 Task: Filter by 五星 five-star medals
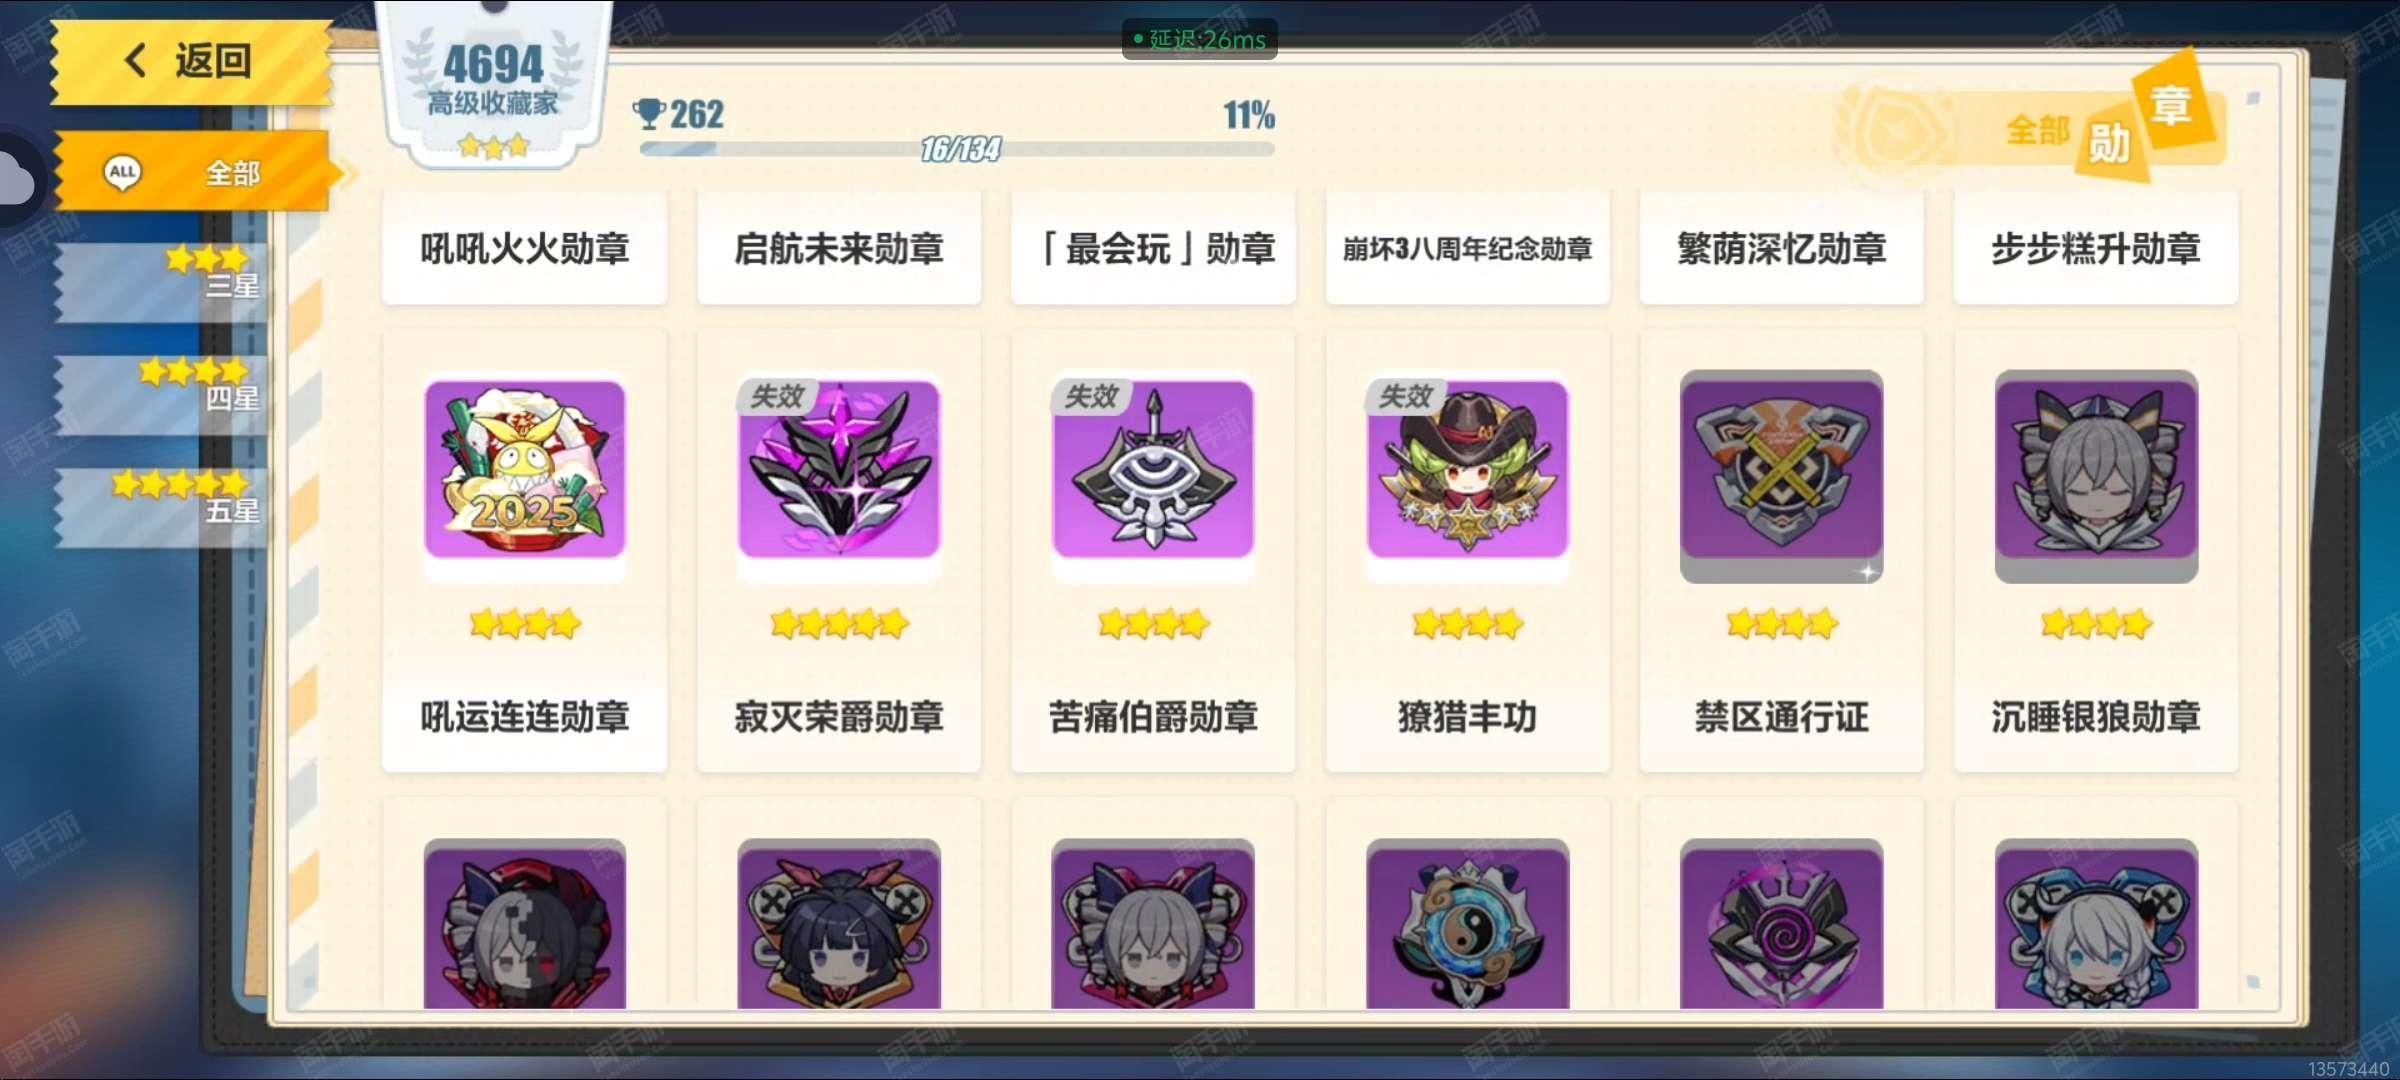click(161, 508)
